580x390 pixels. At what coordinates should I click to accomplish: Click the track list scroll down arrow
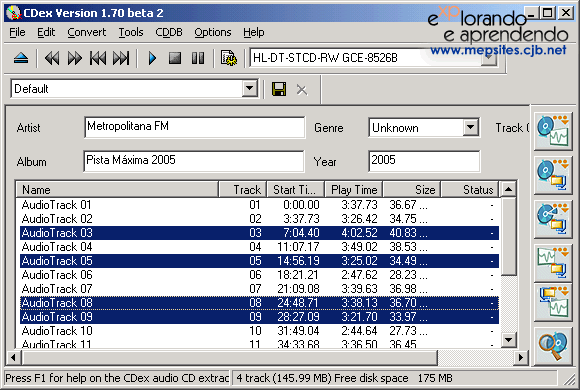[x=509, y=340]
